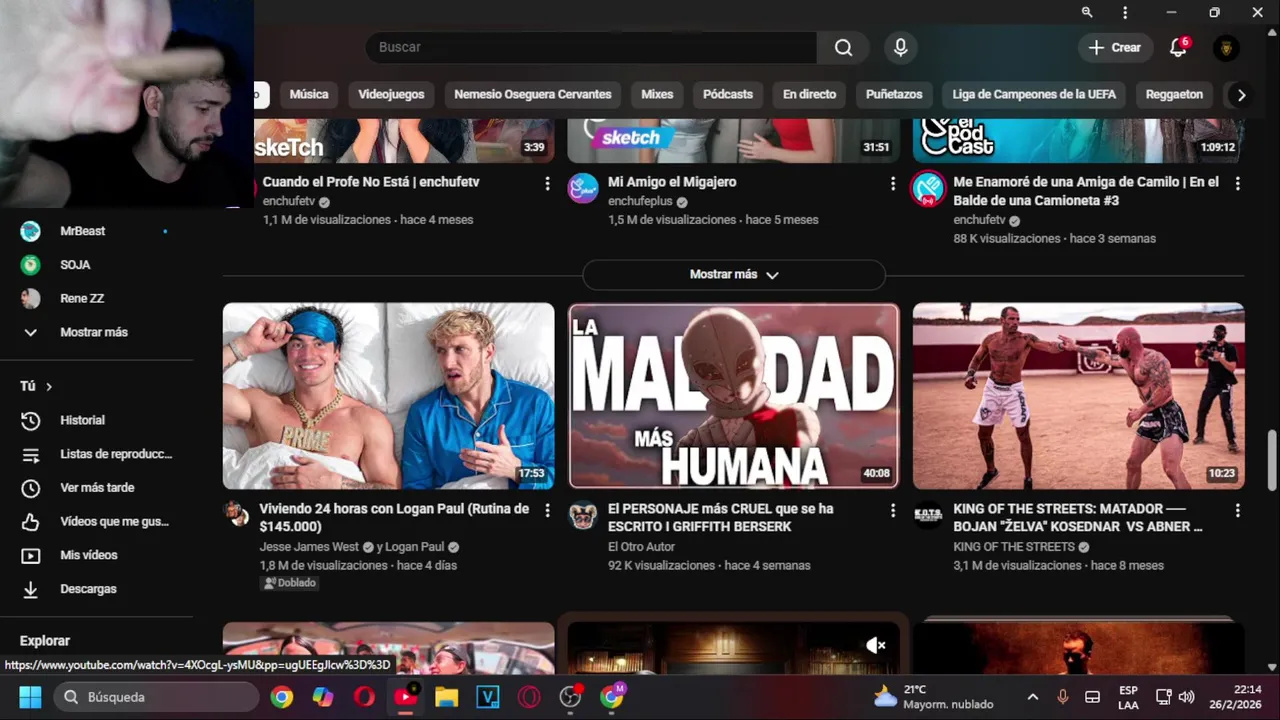Open options for 'Cuando el Profe No Está' video
This screenshot has width=1280, height=720.
click(547, 183)
